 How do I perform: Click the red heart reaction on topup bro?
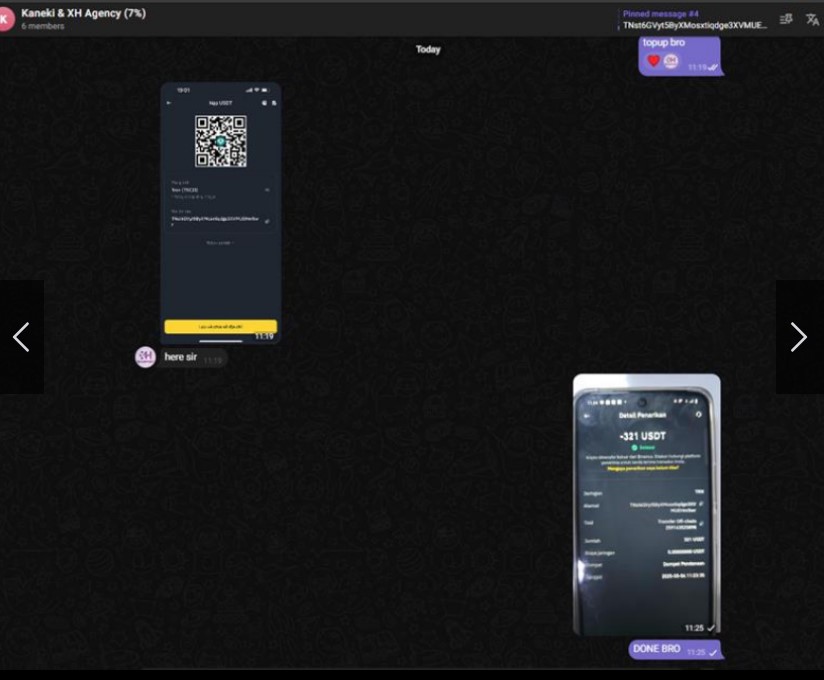pyautogui.click(x=654, y=61)
